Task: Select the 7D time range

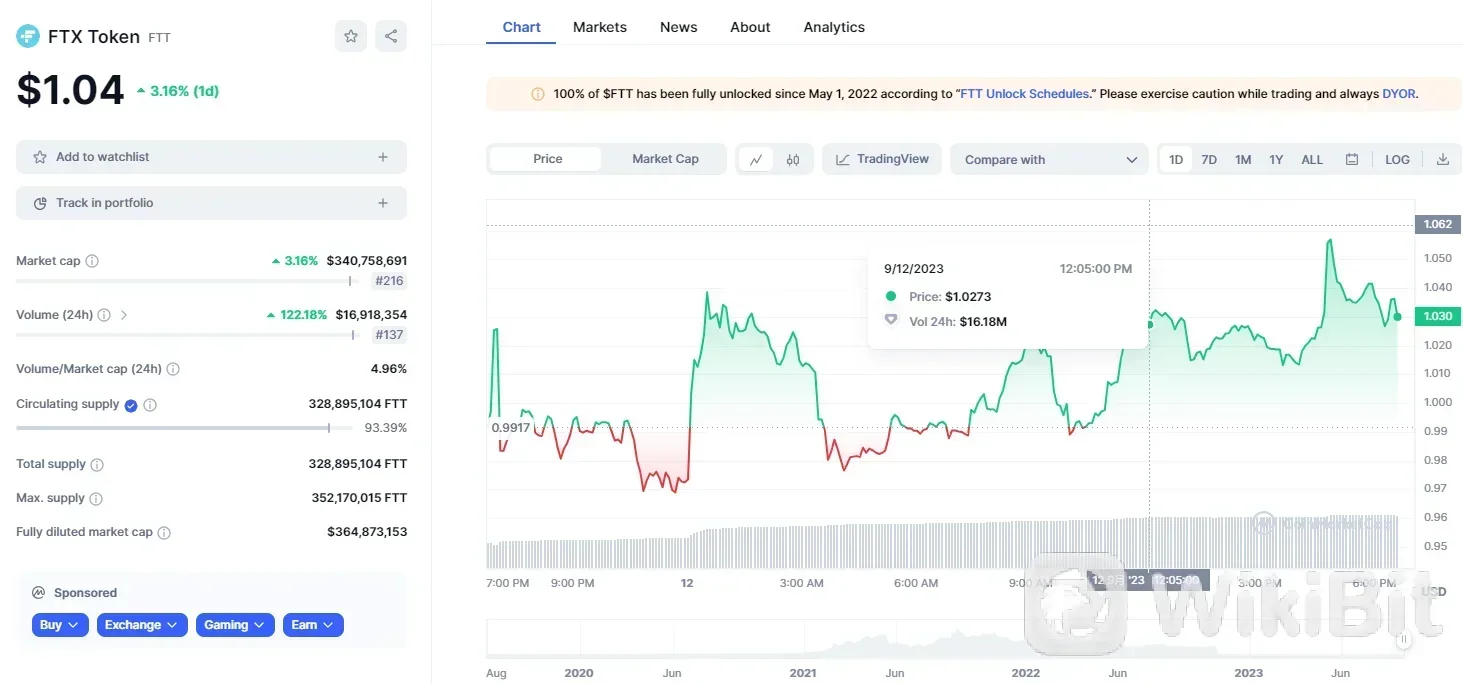Action: pos(1209,159)
